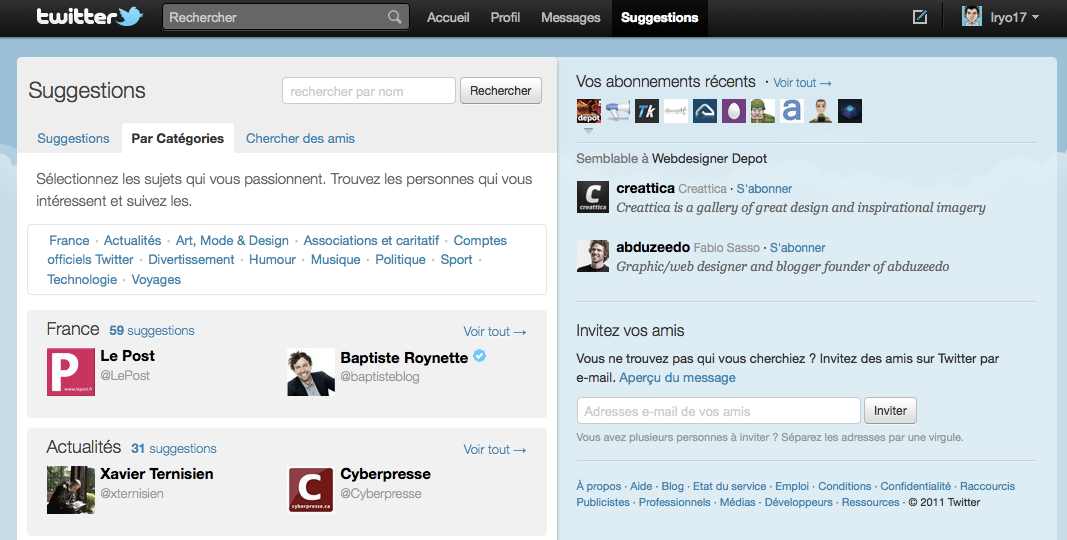Click the magnifier icon in top search bar
The width and height of the screenshot is (1067, 540).
(395, 17)
